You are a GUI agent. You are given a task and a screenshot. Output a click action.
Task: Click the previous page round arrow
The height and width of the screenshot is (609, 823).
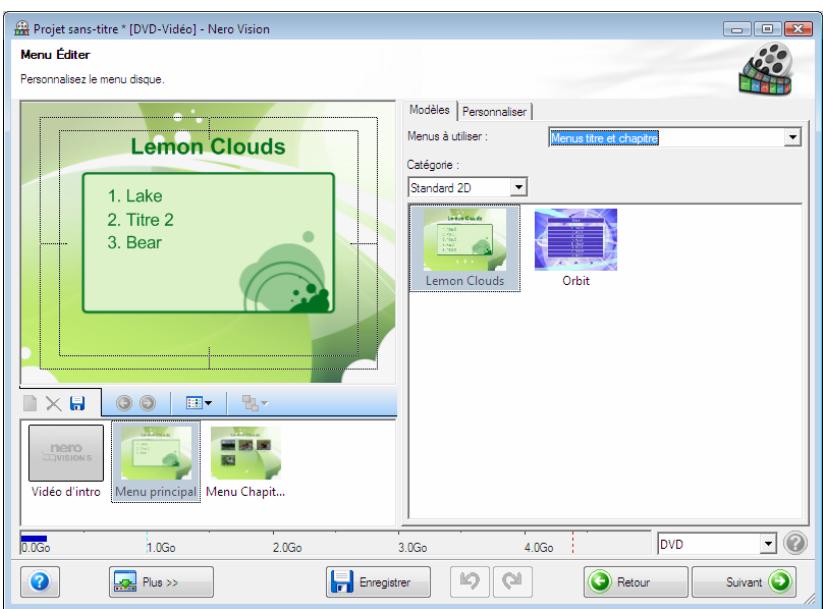click(124, 403)
